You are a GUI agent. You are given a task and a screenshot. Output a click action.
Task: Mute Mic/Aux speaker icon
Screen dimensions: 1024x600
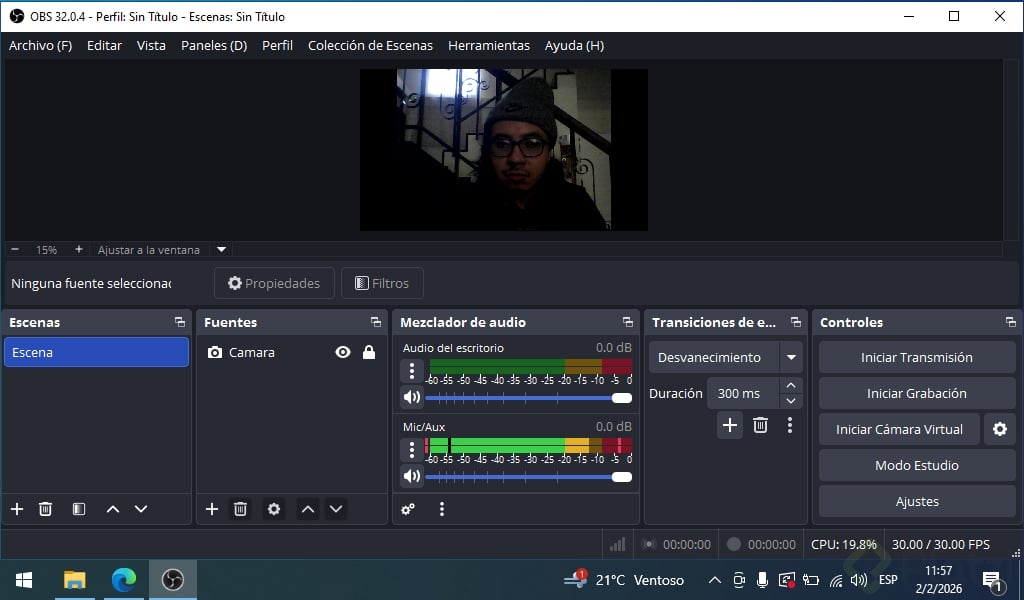click(411, 476)
